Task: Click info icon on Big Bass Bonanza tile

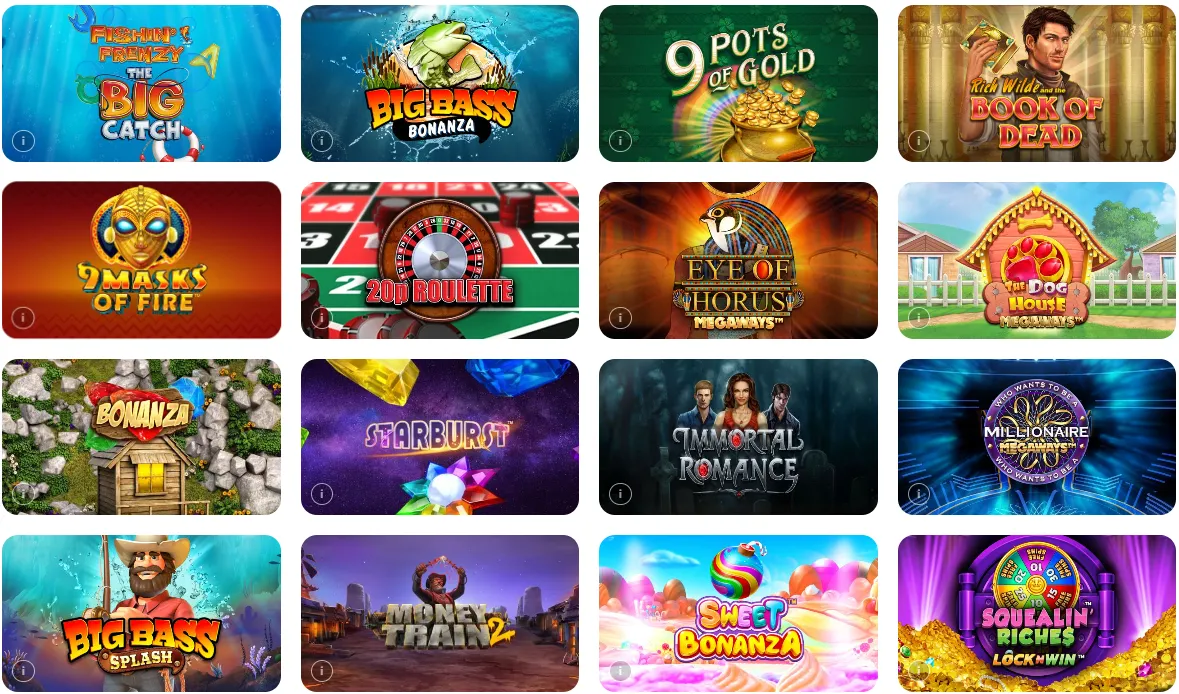Action: tap(322, 141)
